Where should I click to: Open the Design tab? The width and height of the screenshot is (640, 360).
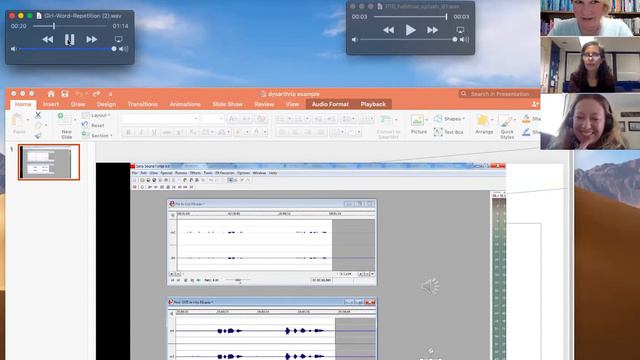pos(106,104)
